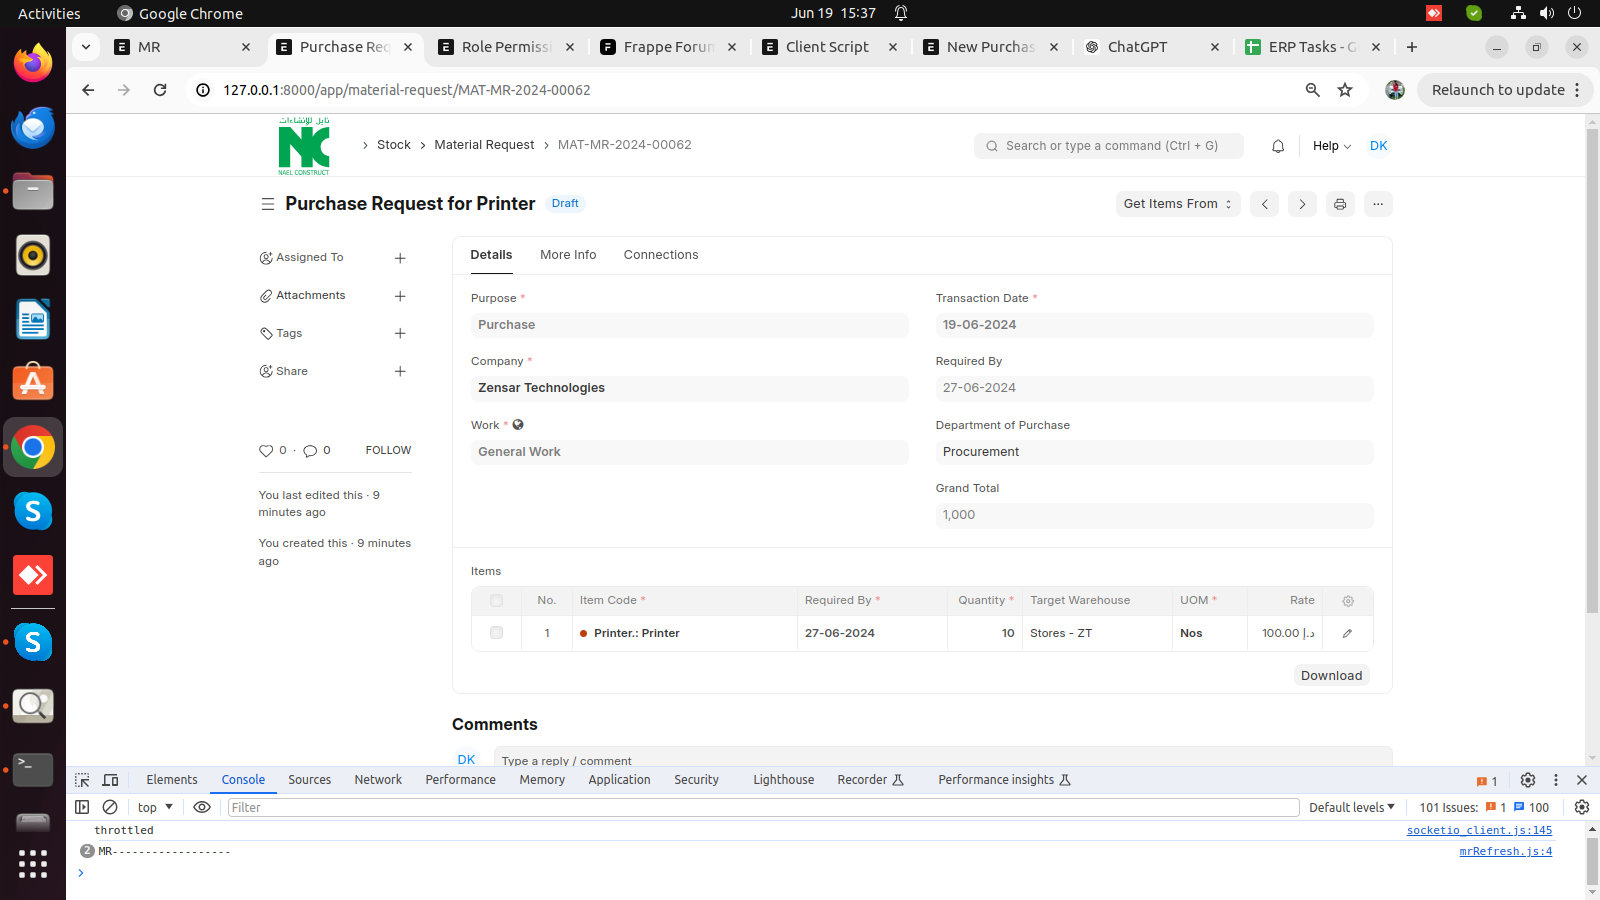The height and width of the screenshot is (900, 1600).
Task: Switch to the More Info tab
Action: point(568,255)
